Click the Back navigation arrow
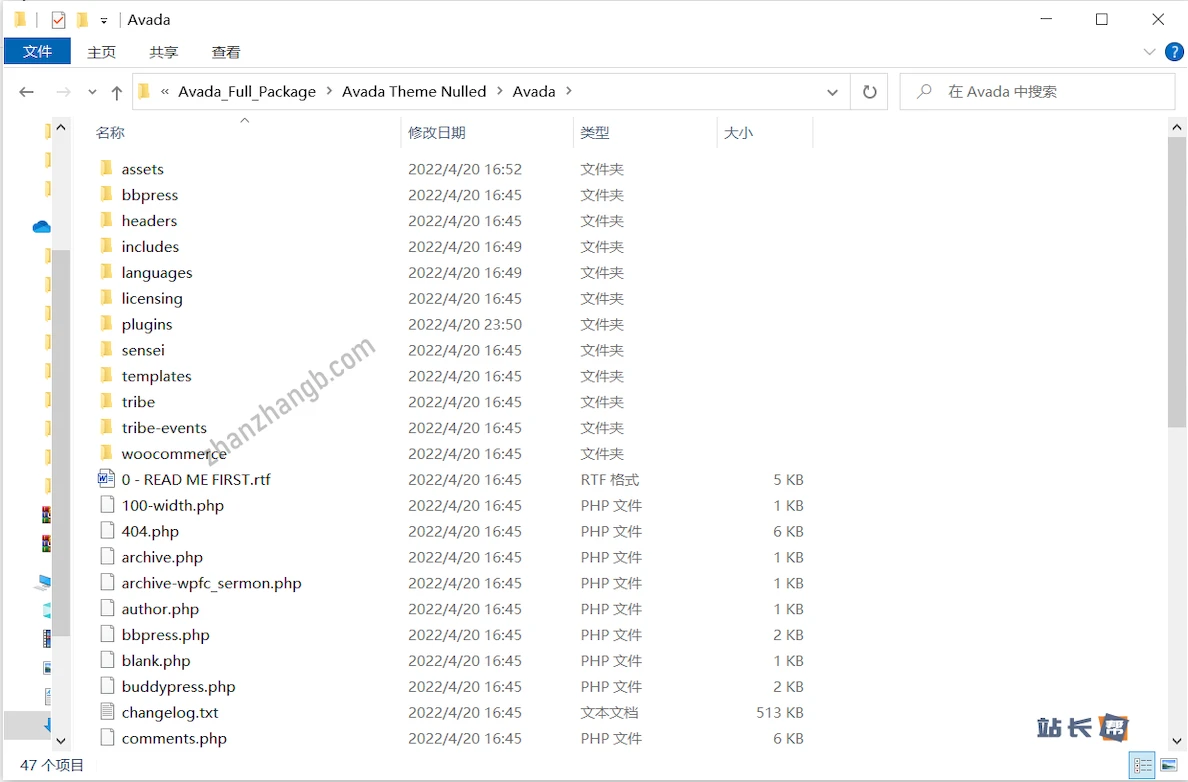Screen dimensions: 1188x782 [x=27, y=92]
